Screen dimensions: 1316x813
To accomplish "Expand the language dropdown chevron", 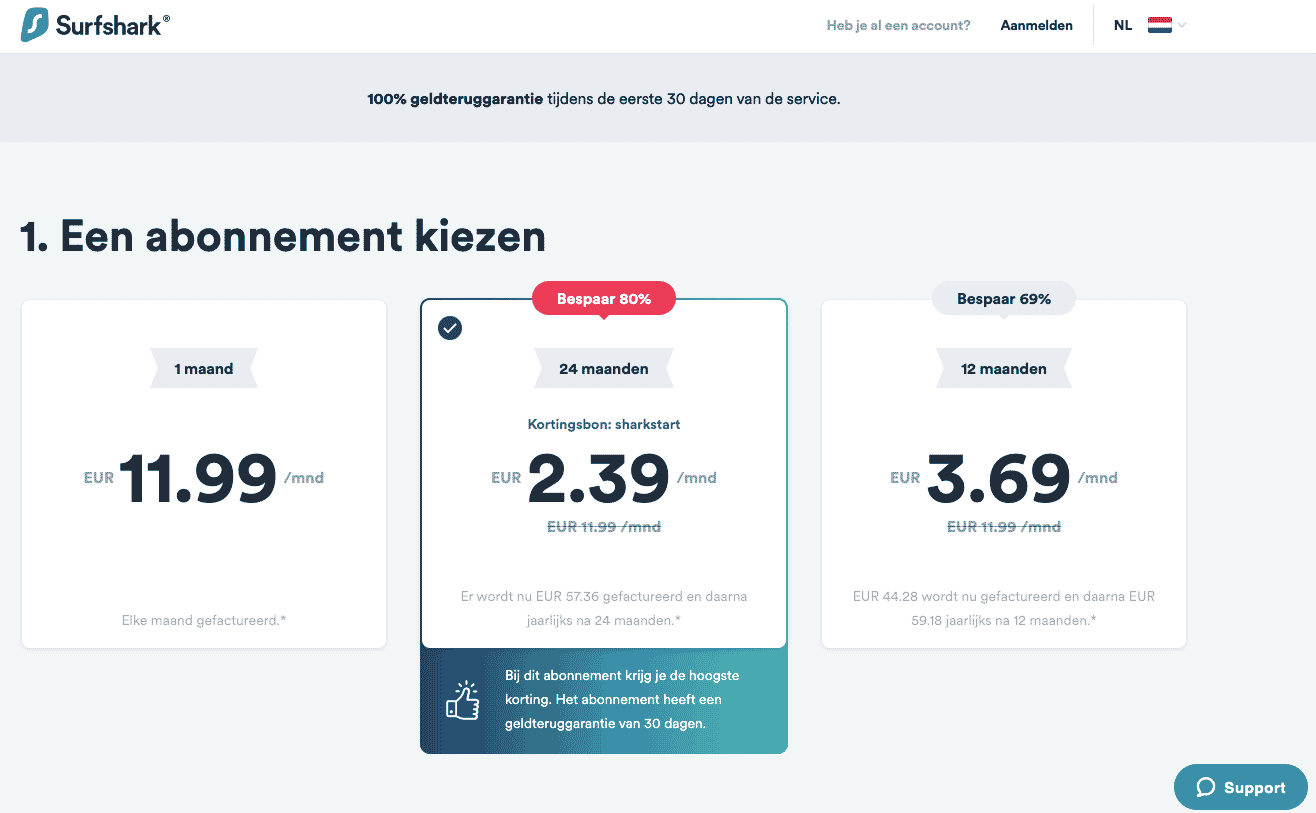I will click(1182, 26).
